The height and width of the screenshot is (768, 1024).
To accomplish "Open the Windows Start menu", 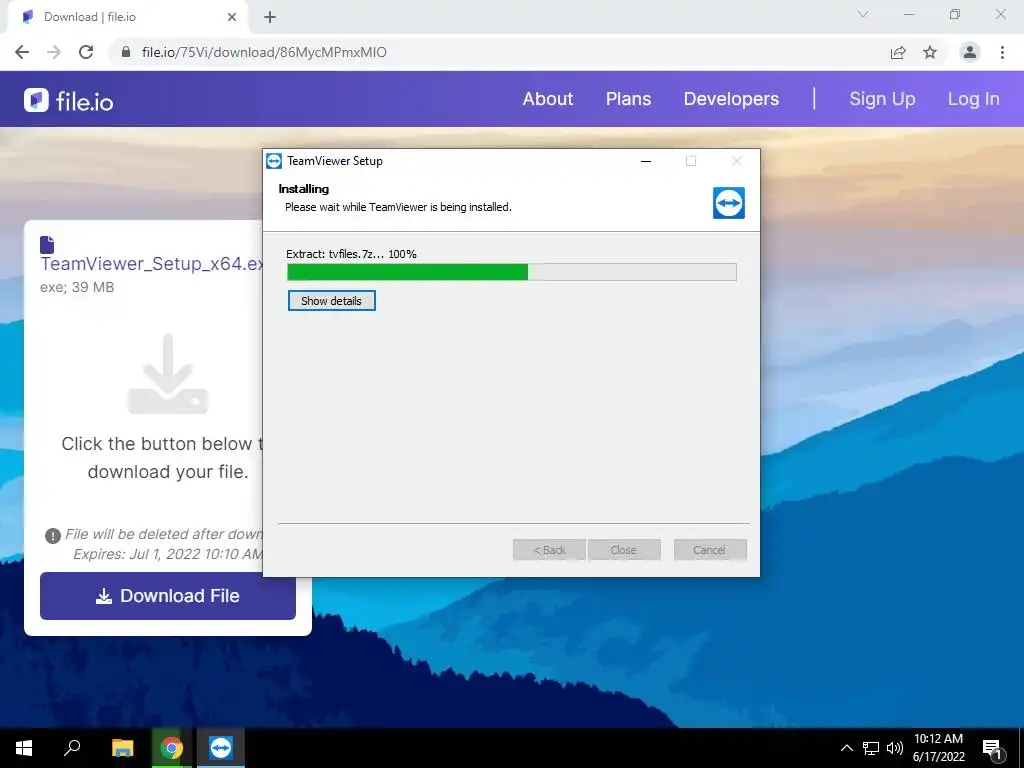I will click(x=24, y=748).
